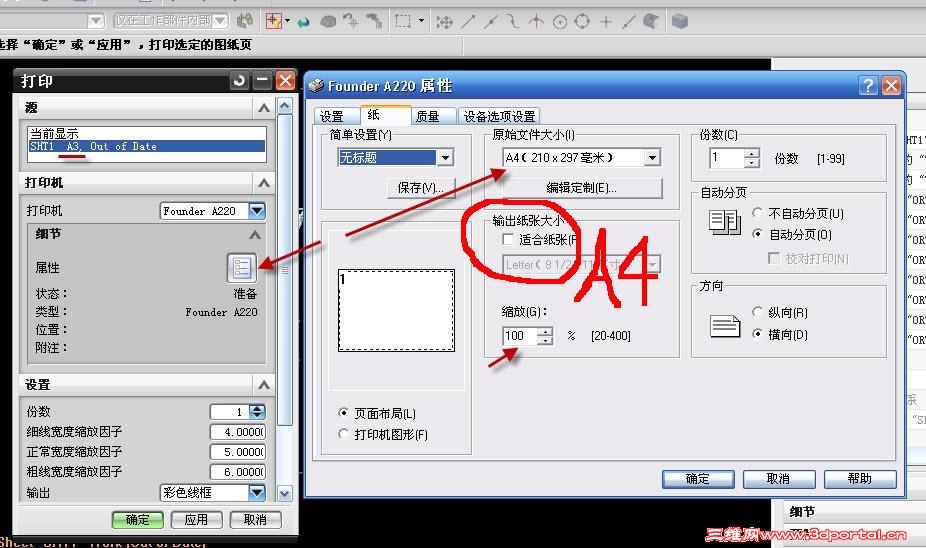This screenshot has height=548, width=926.
Task: Open dropdown arrow beside red selection tool
Action: pyautogui.click(x=287, y=21)
